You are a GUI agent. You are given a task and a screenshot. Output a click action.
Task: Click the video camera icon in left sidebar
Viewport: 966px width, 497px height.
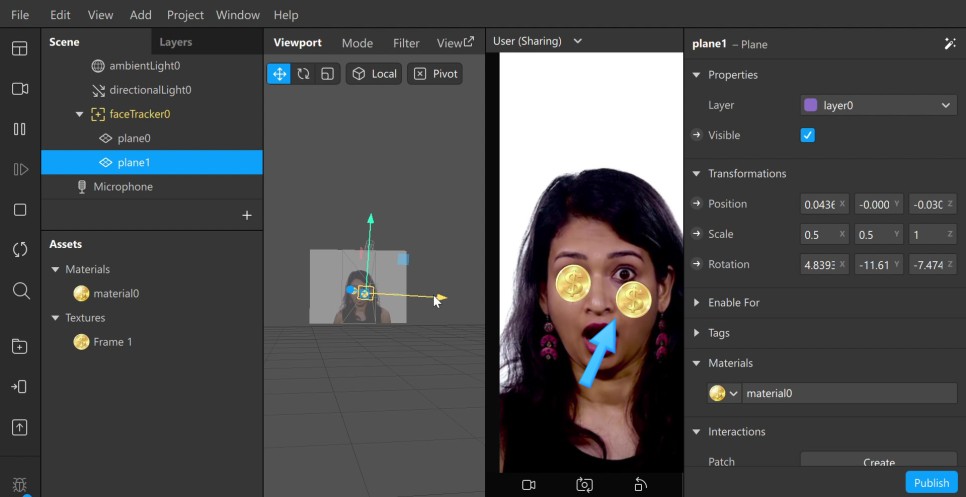click(20, 89)
